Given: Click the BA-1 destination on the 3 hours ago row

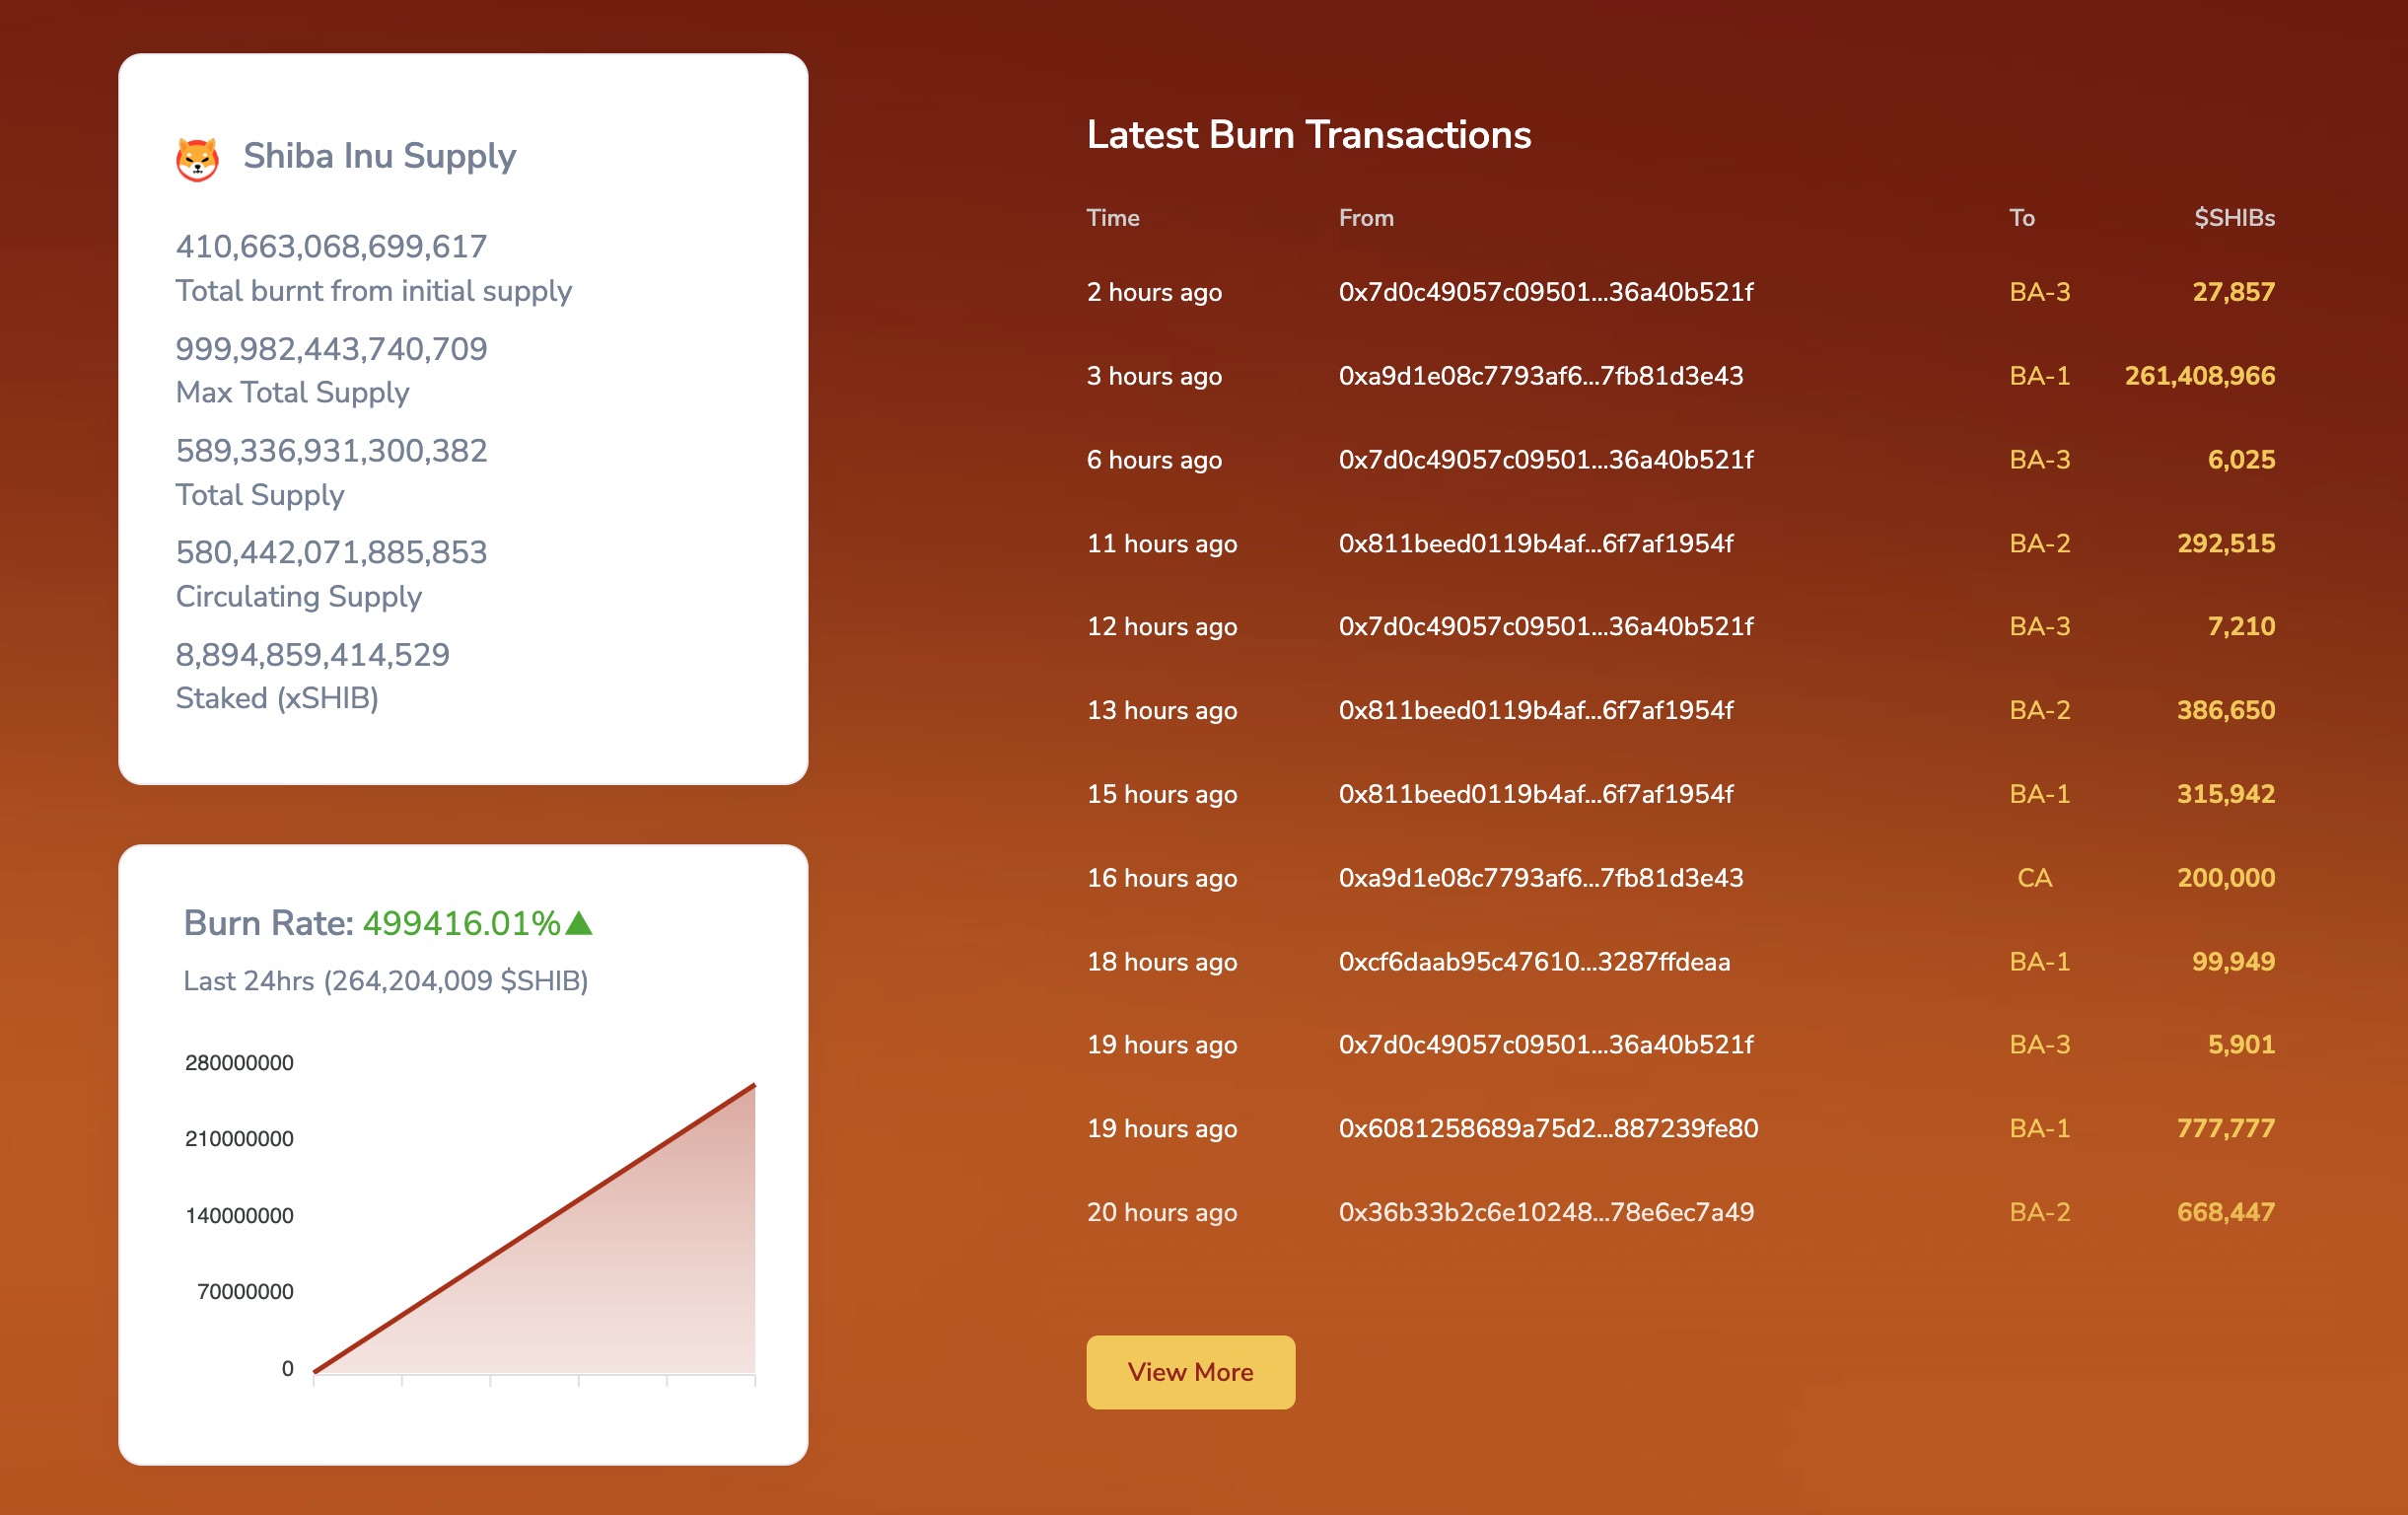Looking at the screenshot, I should (x=2040, y=376).
